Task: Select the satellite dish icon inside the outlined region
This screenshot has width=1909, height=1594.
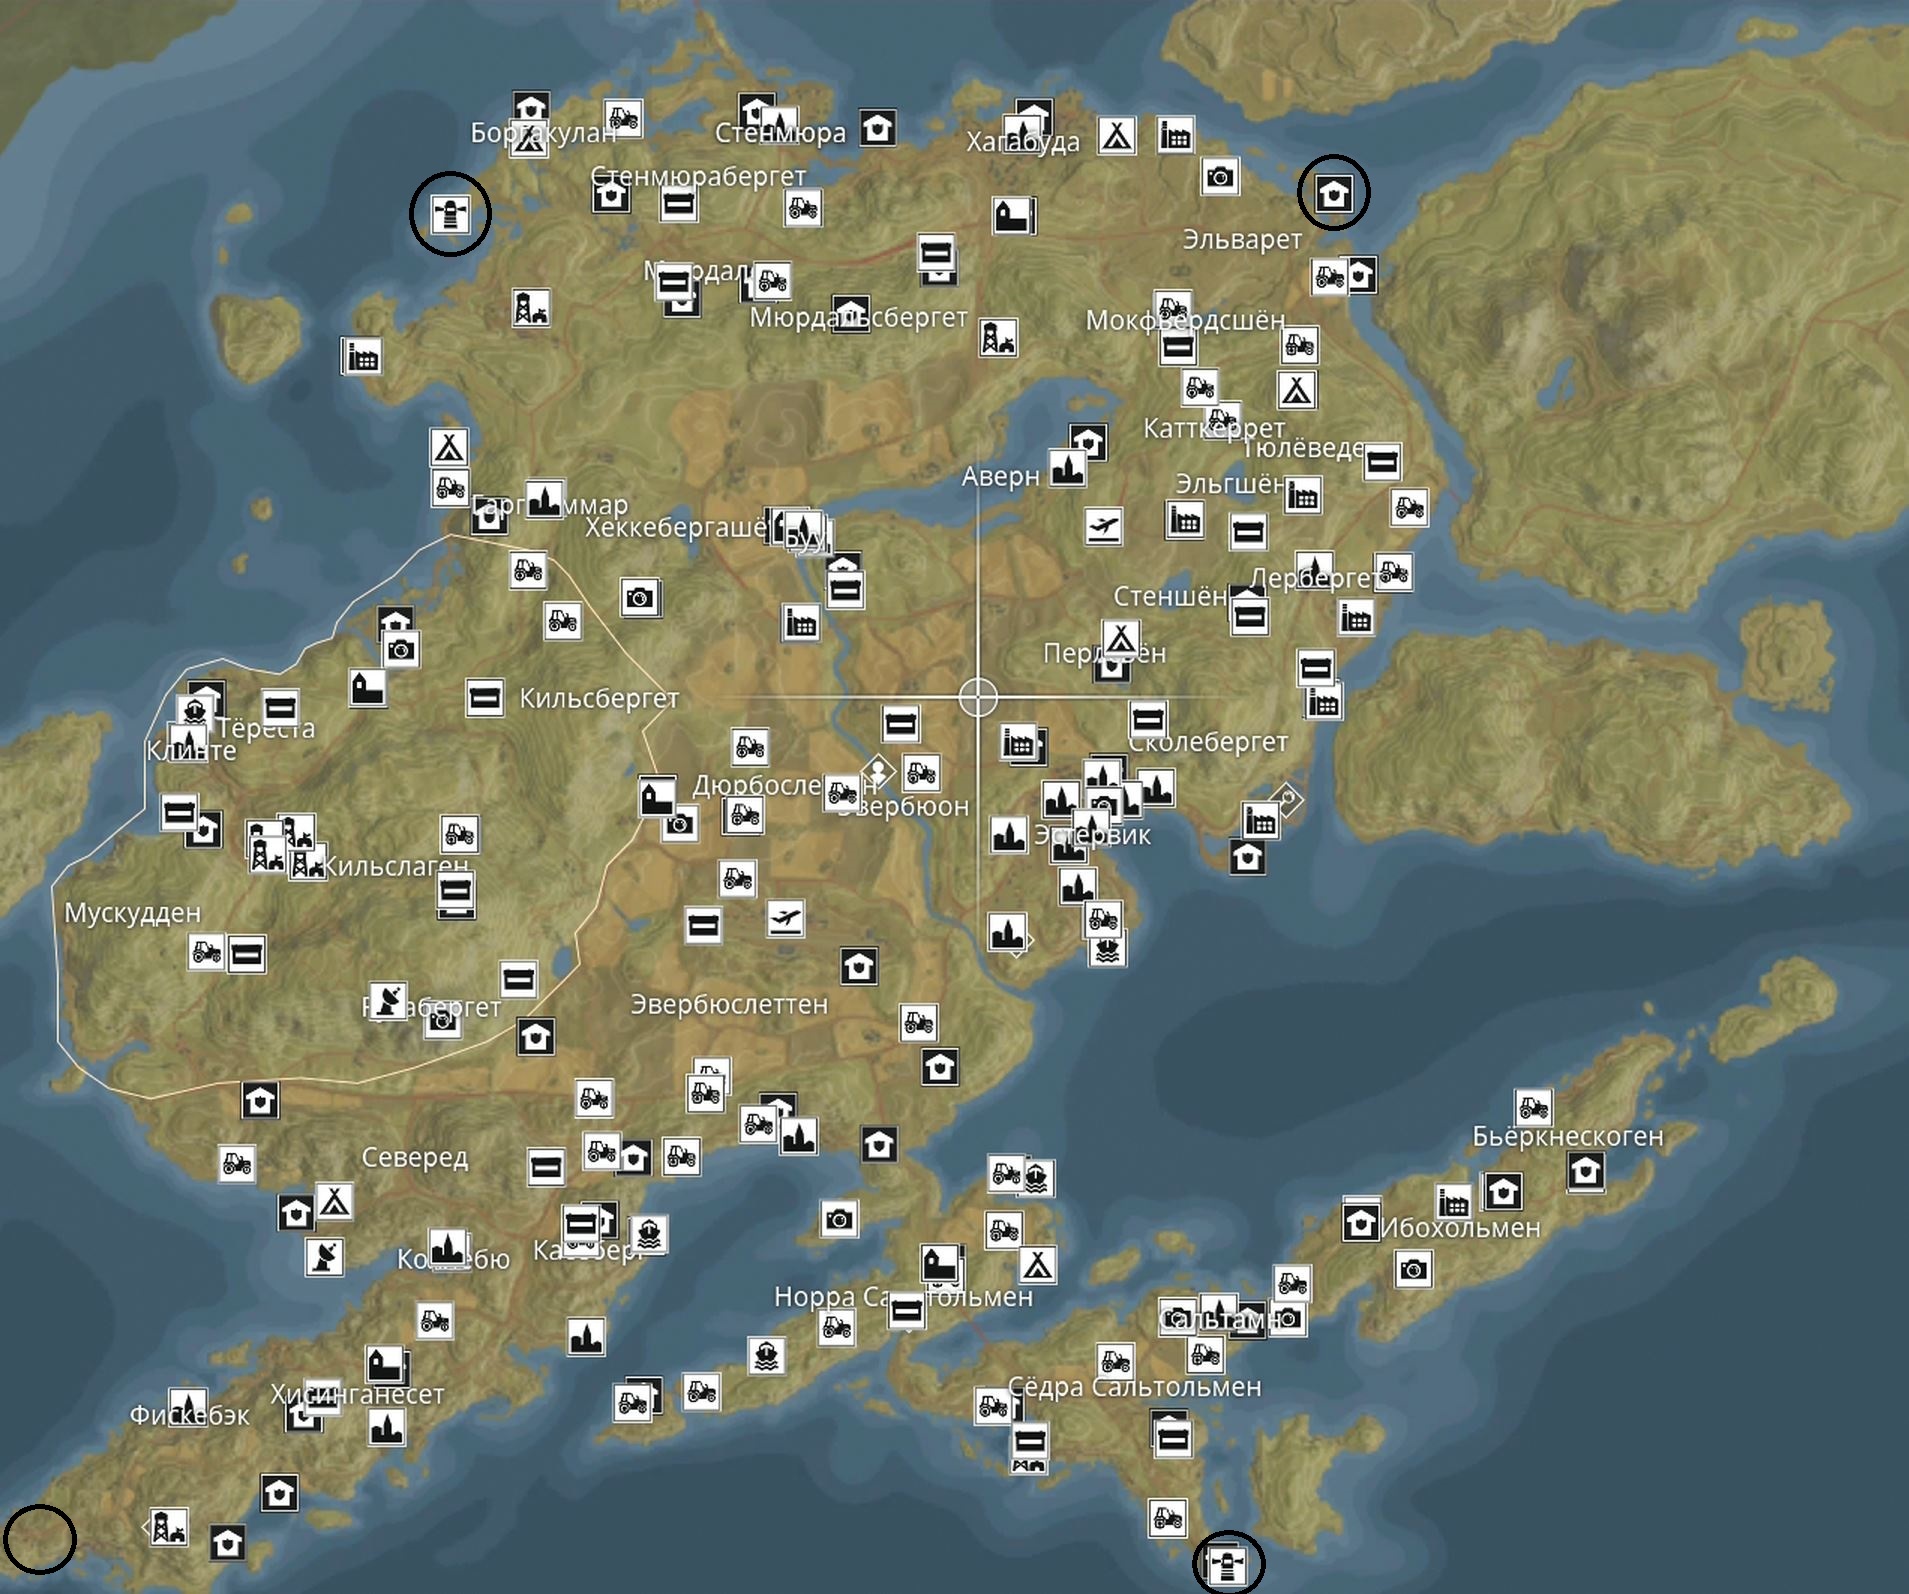Action: 388,1000
